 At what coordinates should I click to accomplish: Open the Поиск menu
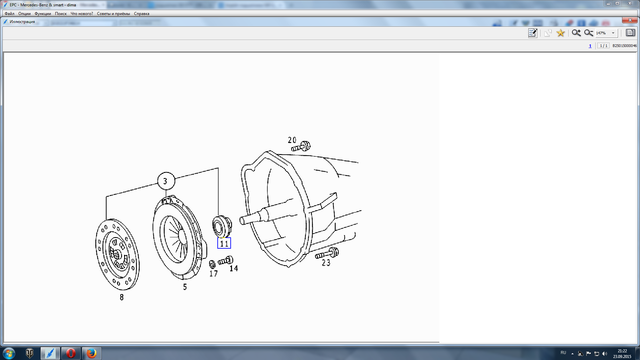(60, 13)
